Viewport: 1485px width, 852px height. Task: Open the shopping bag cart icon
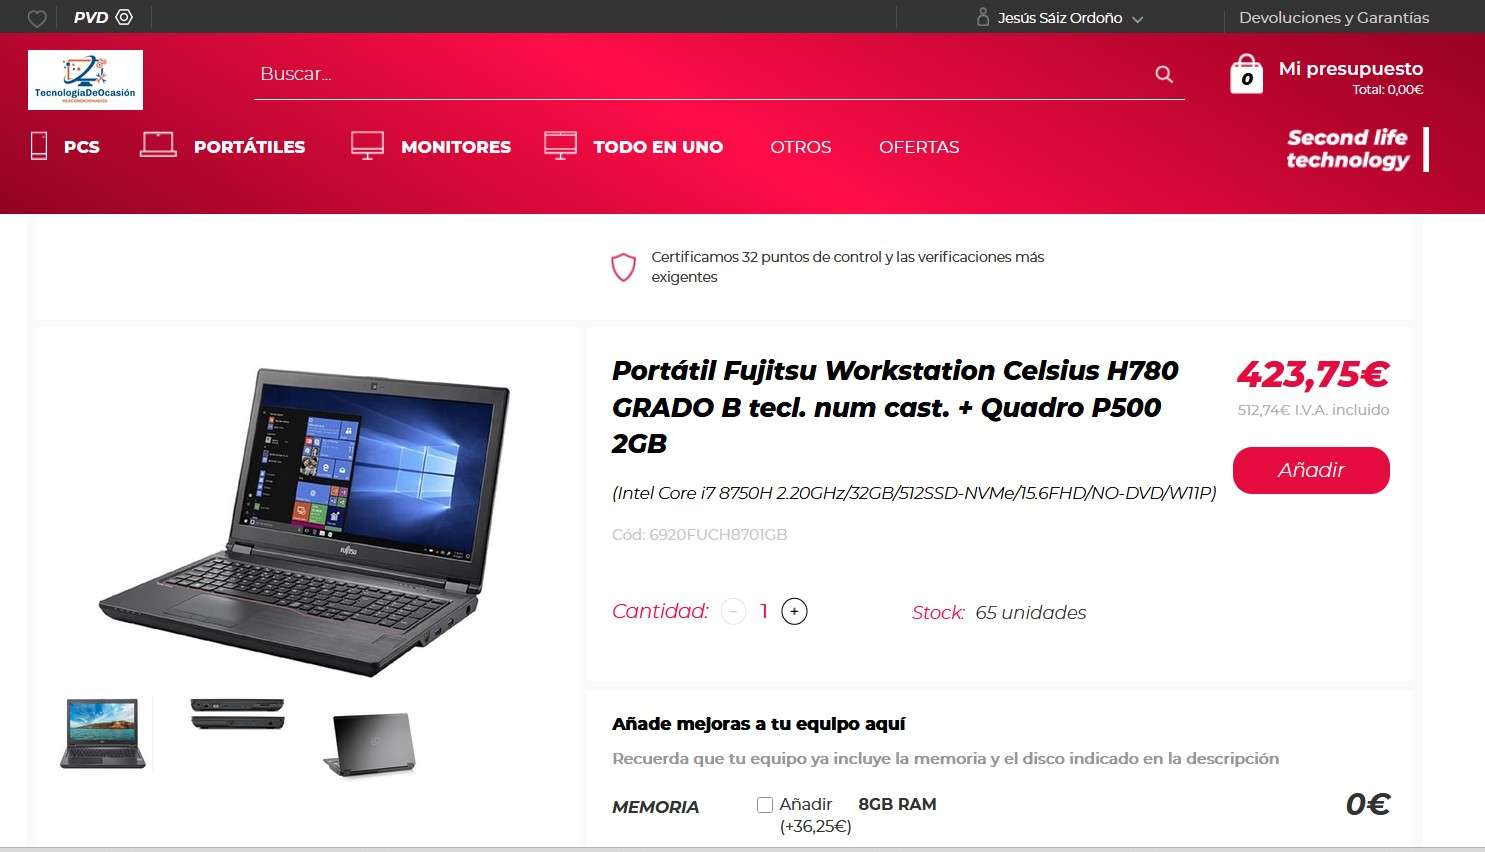click(x=1246, y=74)
